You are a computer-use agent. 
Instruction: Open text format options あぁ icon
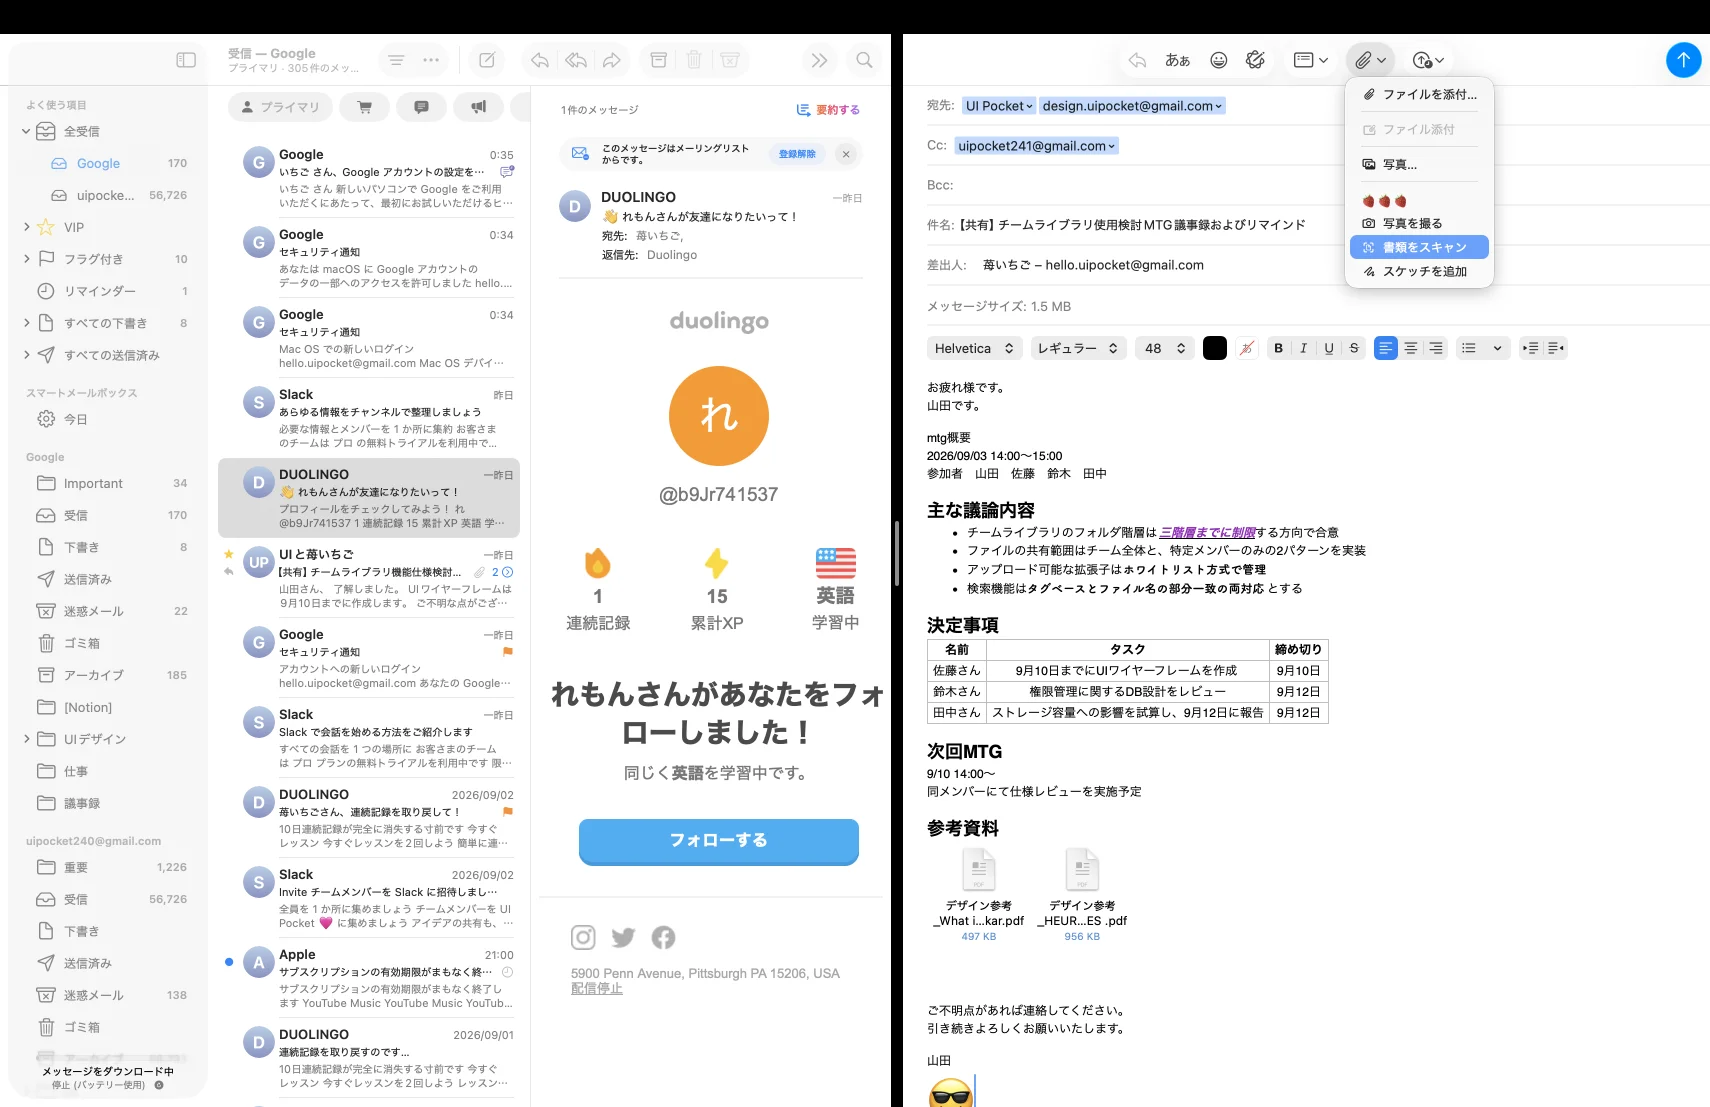tap(1177, 60)
